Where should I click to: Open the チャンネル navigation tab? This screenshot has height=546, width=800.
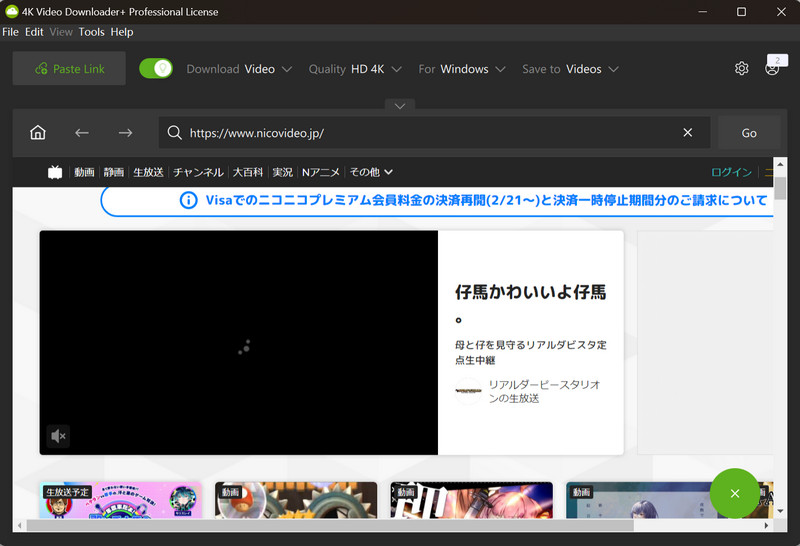[198, 172]
